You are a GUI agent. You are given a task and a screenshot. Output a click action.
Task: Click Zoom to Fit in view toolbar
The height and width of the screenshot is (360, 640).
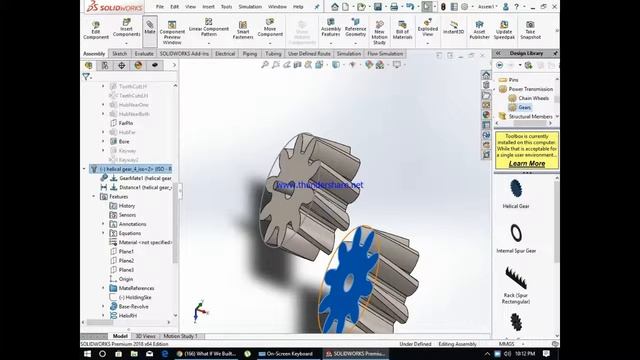[265, 64]
